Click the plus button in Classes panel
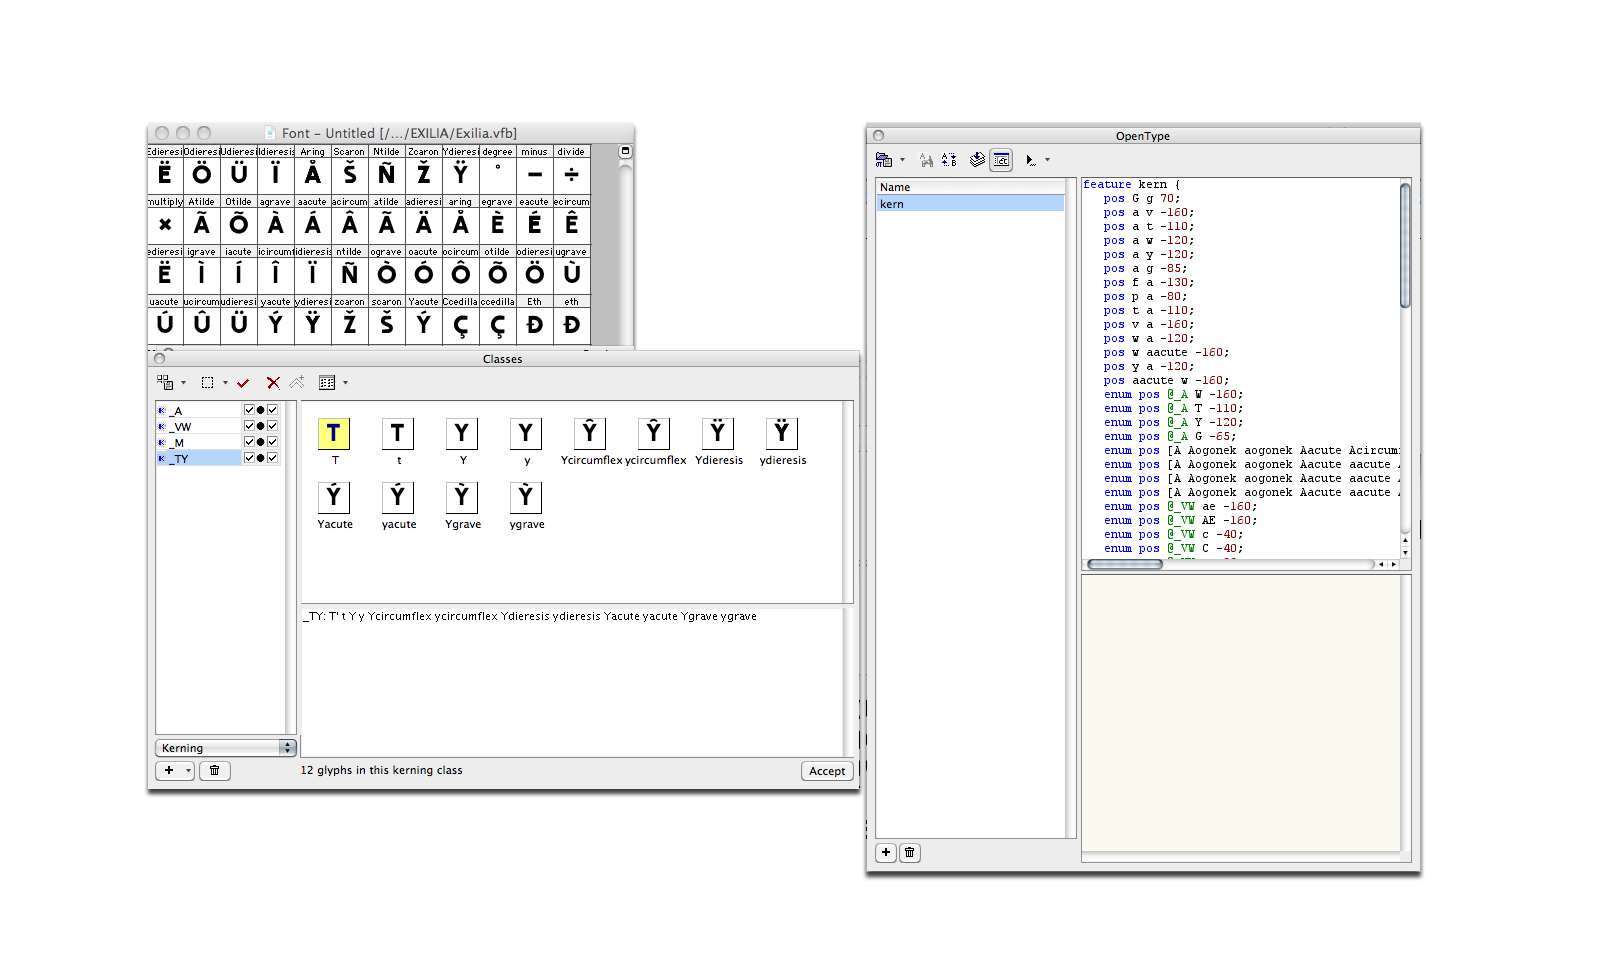The height and width of the screenshot is (964, 1600). click(169, 770)
